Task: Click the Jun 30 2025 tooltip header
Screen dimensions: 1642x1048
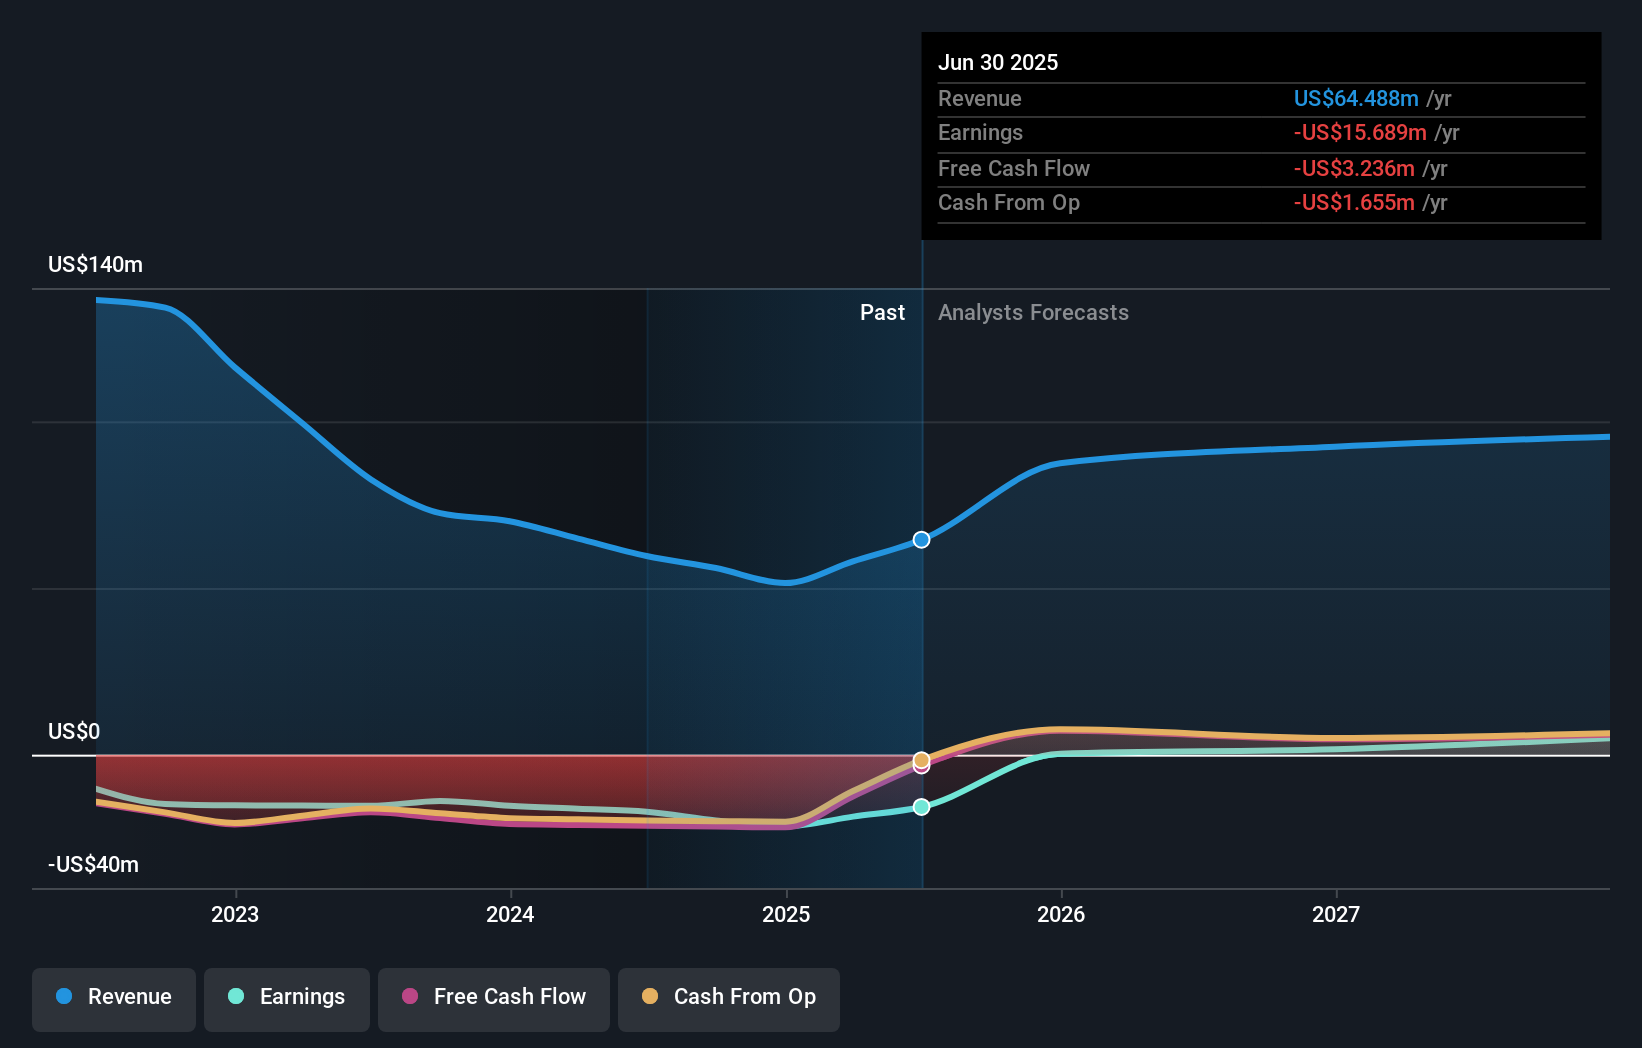Action: tap(998, 62)
